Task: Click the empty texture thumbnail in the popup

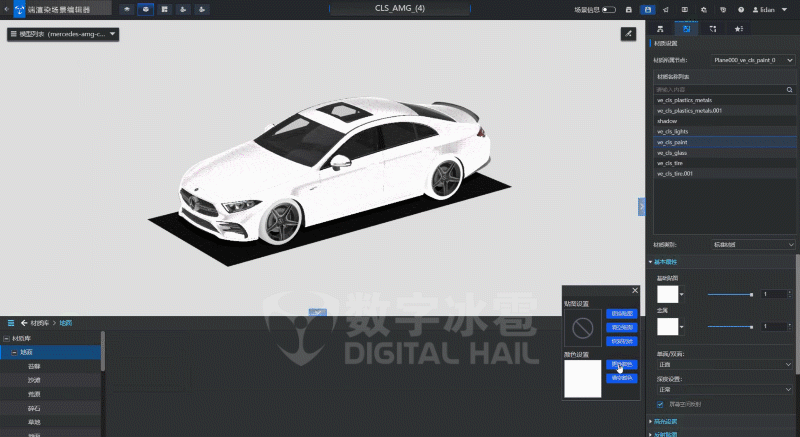Action: click(x=583, y=328)
